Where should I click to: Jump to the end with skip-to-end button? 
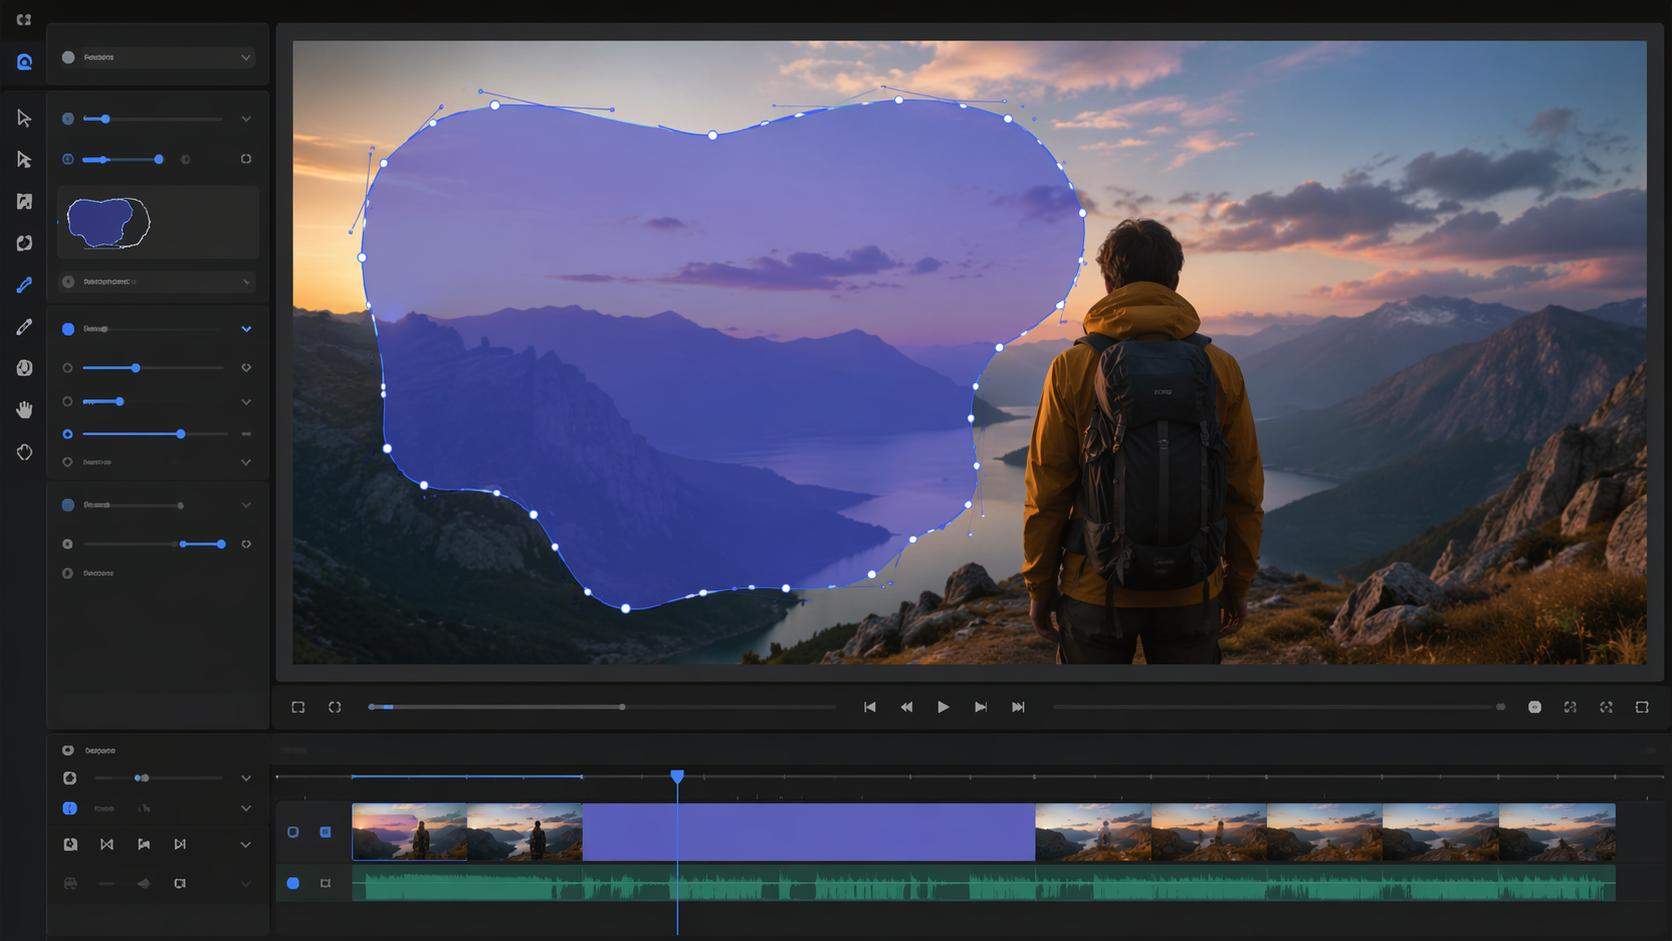[1018, 707]
